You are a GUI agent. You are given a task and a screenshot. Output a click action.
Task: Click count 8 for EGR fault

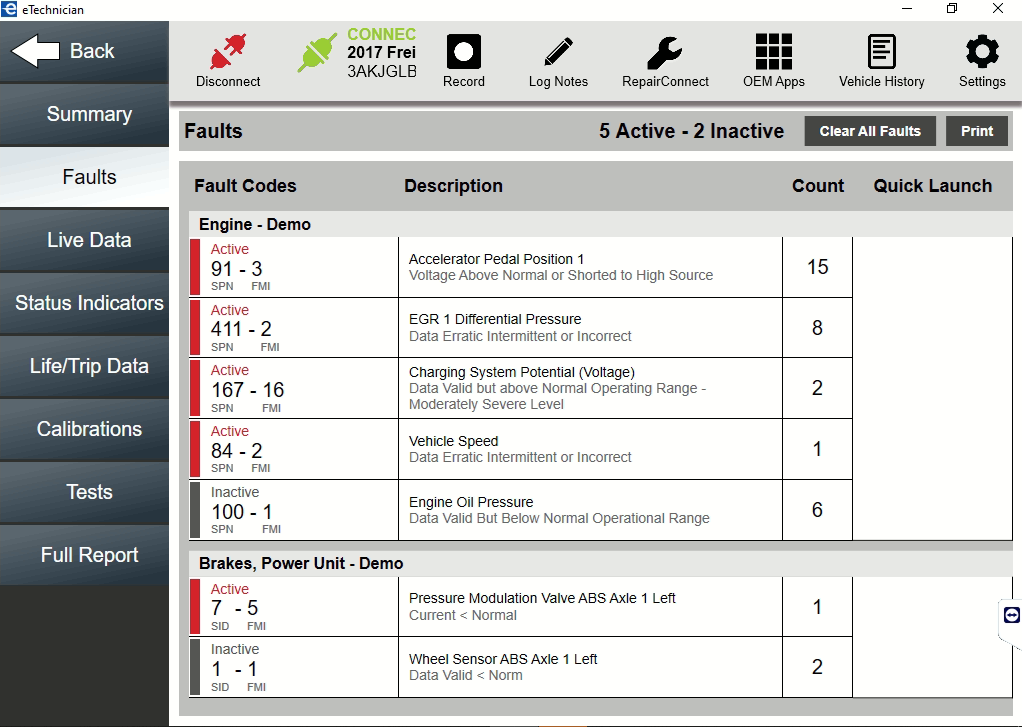(x=817, y=327)
